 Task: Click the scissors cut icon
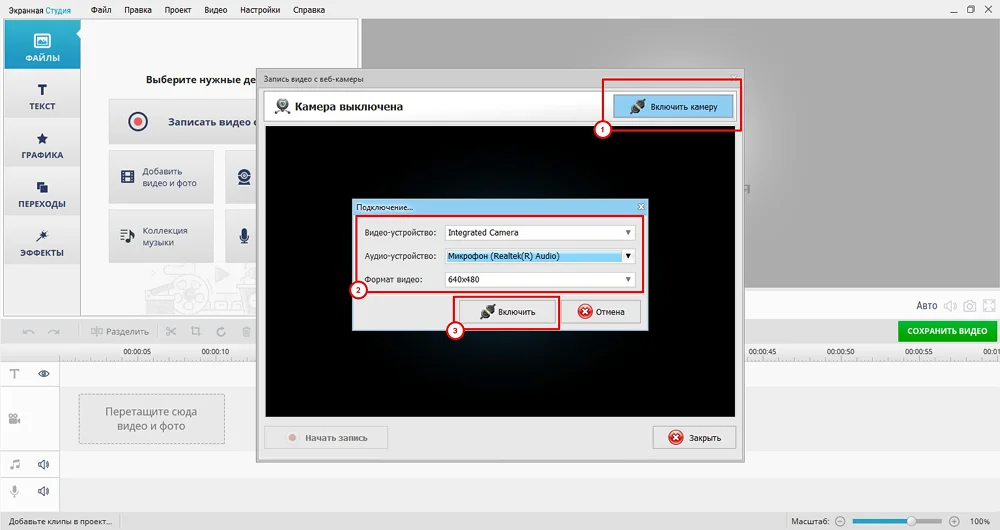171,332
